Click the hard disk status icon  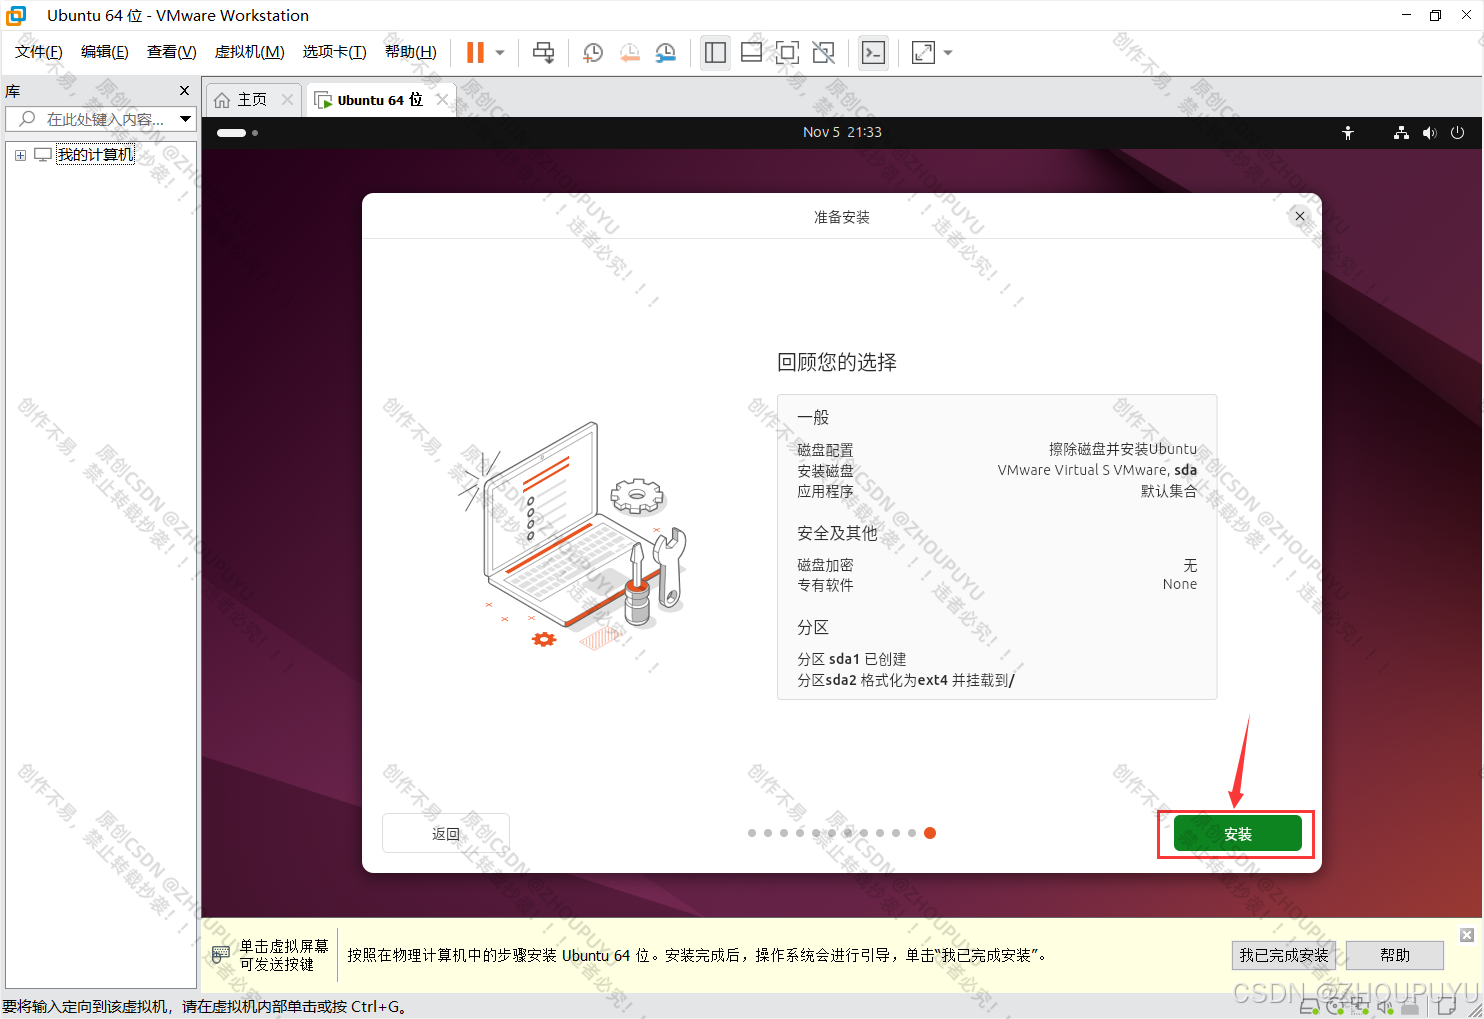click(x=1310, y=1008)
